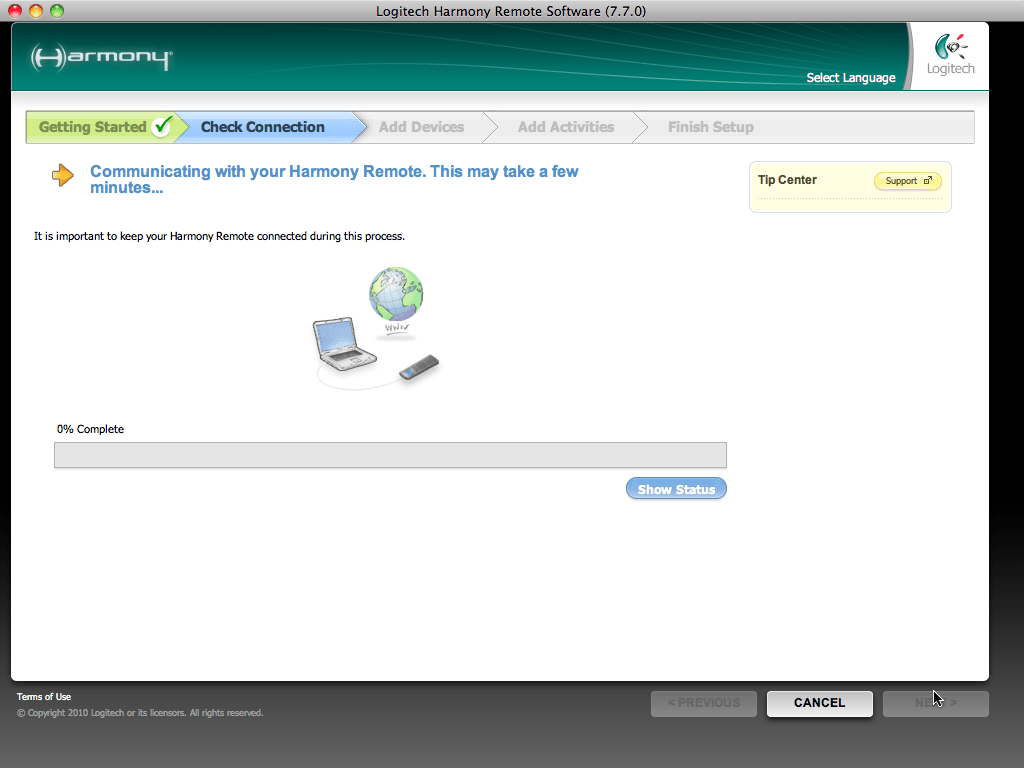This screenshot has width=1024, height=768.
Task: Select the Check Connection step tab
Action: [x=262, y=127]
